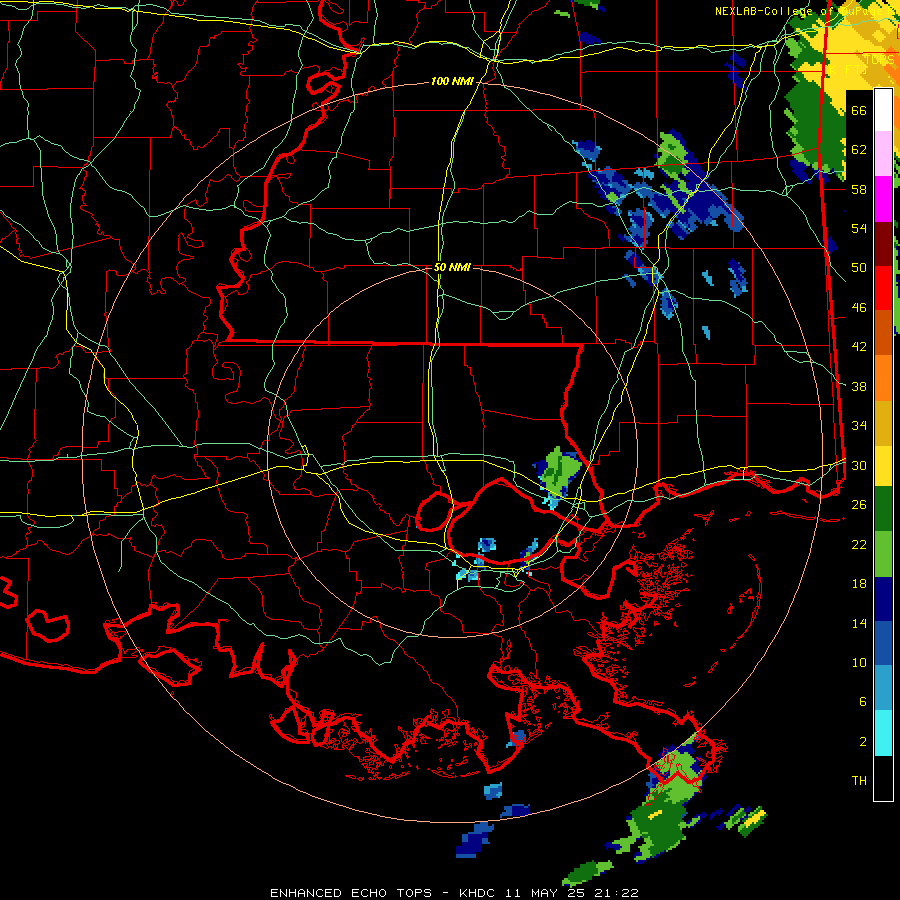Select the bright red legend swatch
900x900 pixels.
[x=883, y=289]
